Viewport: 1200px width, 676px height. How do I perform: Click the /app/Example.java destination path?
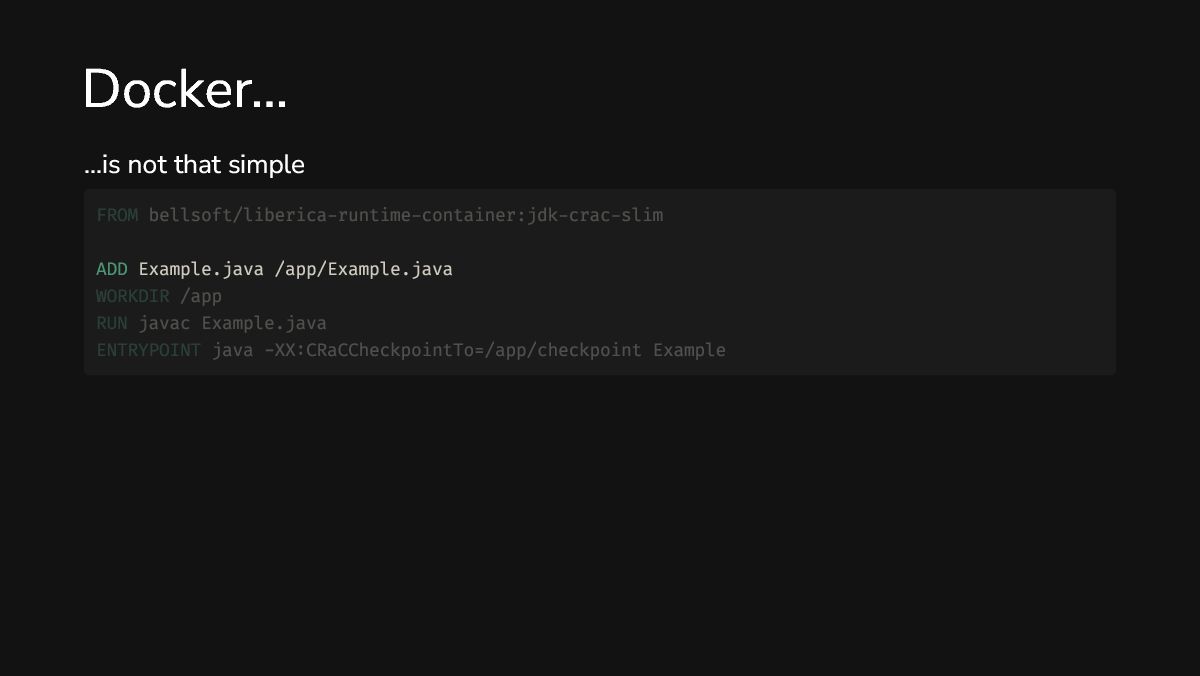tap(364, 269)
